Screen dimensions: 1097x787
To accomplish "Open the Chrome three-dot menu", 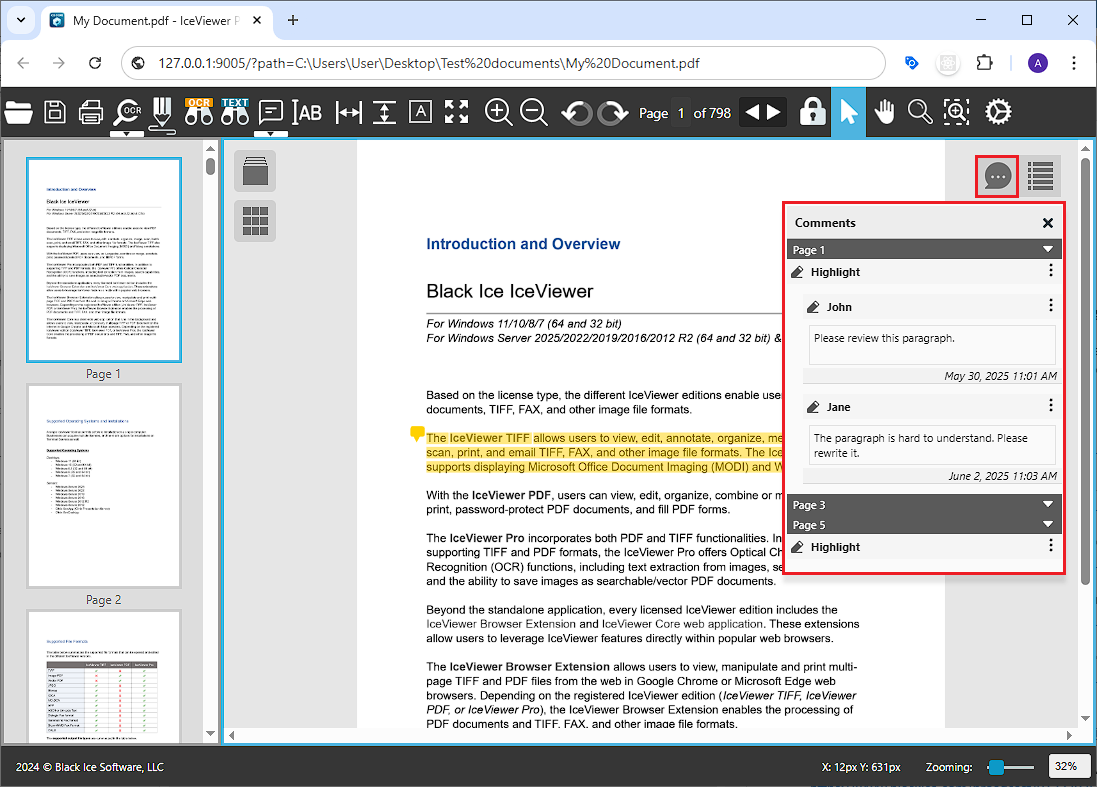I will (x=1073, y=63).
